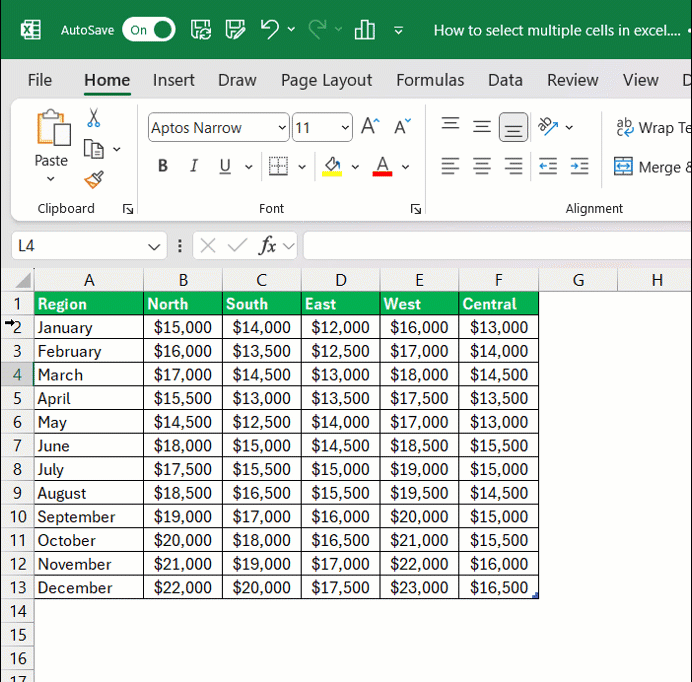
Task: Click the Copy icon
Action: click(94, 149)
